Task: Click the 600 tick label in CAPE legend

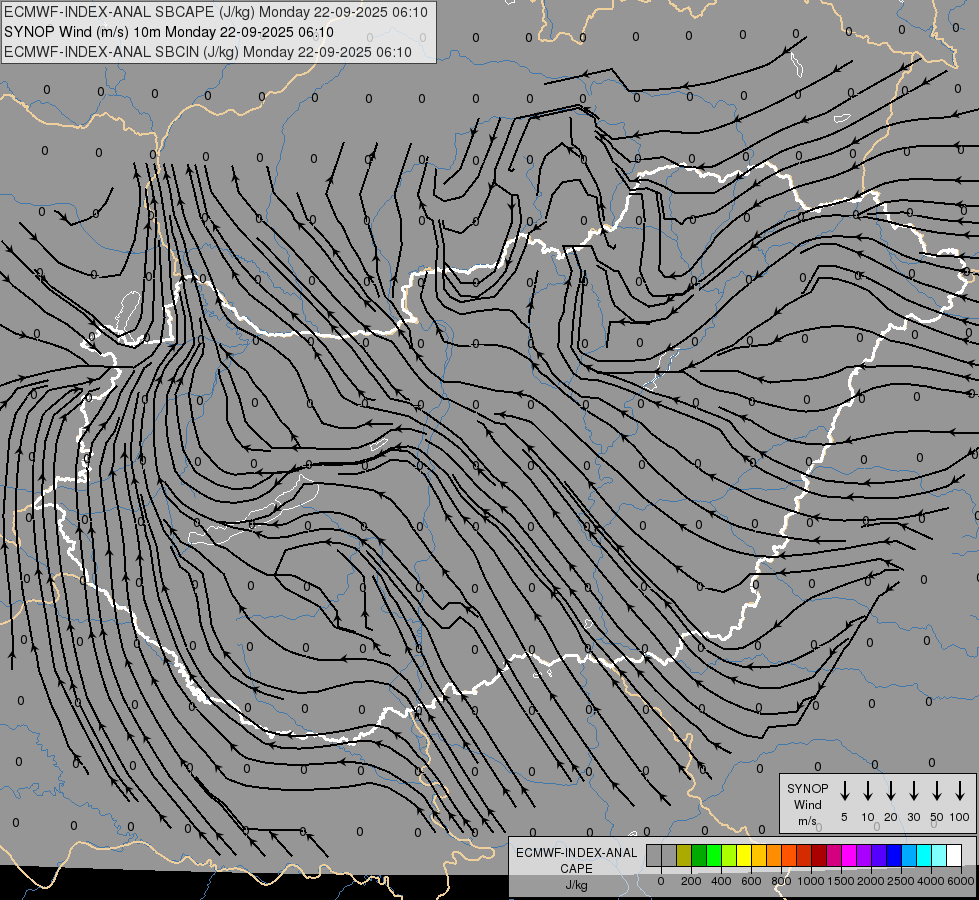Action: point(751,881)
